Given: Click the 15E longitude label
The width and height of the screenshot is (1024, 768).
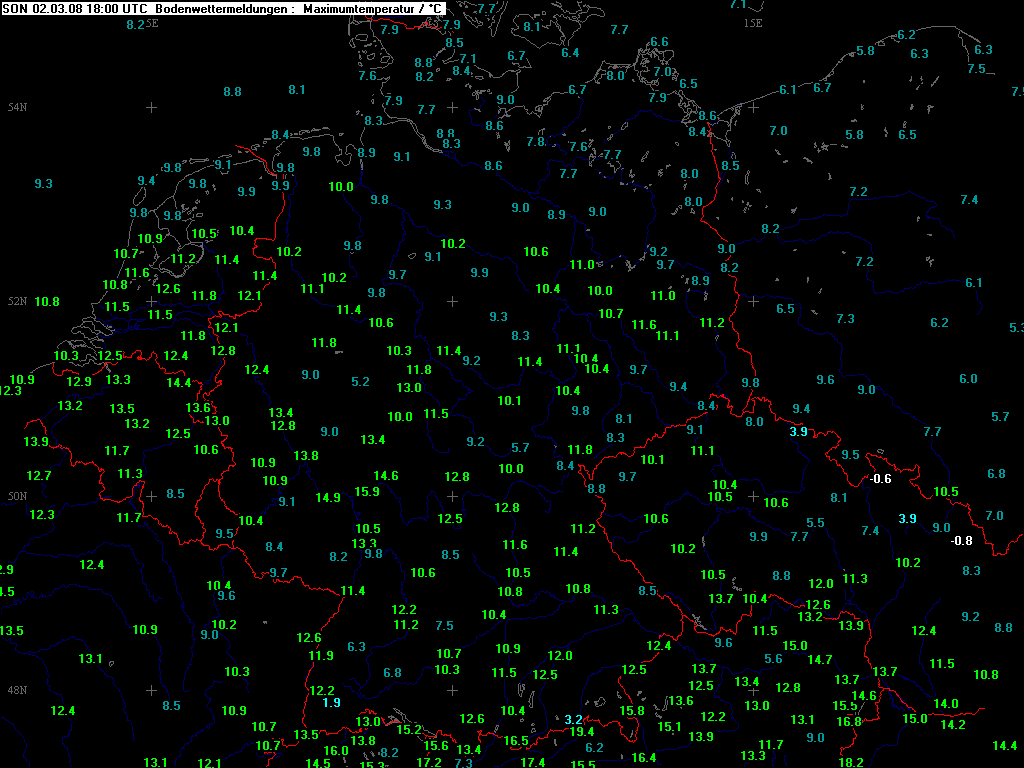Looking at the screenshot, I should pos(753,22).
